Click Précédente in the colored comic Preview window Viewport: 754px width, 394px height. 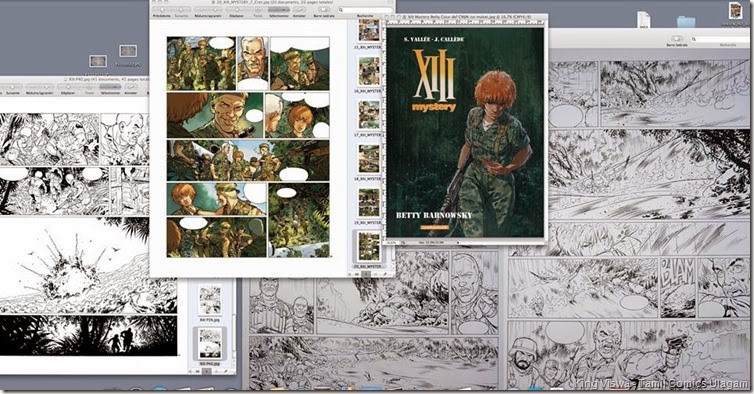162,10
